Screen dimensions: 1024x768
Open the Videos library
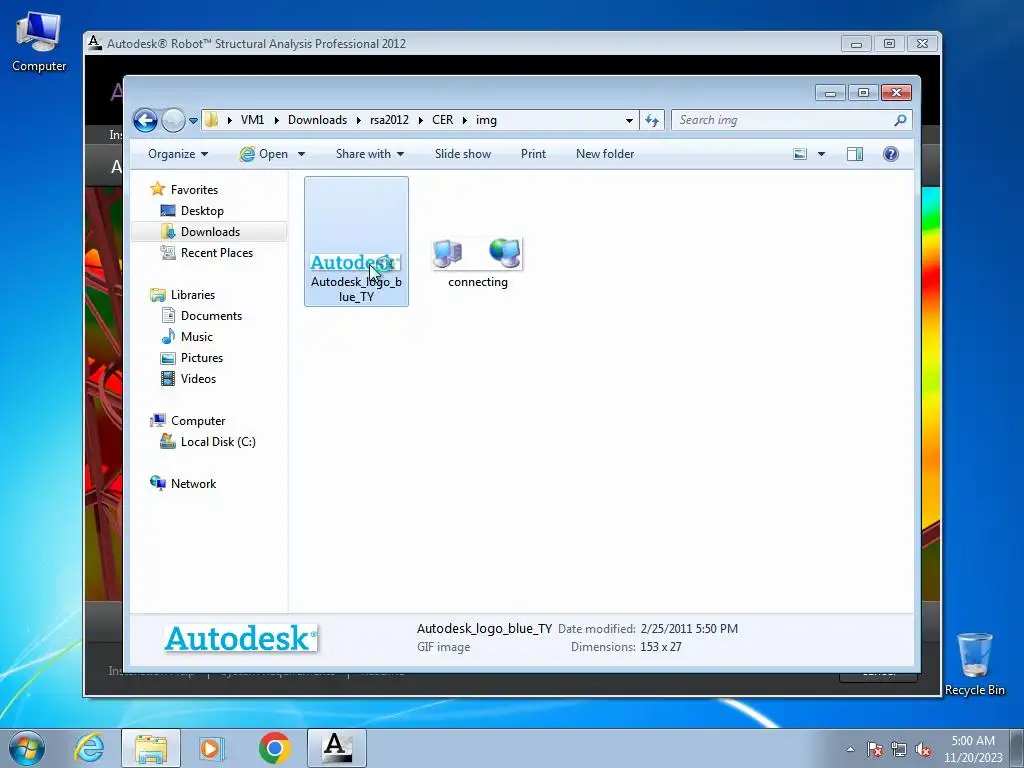198,379
